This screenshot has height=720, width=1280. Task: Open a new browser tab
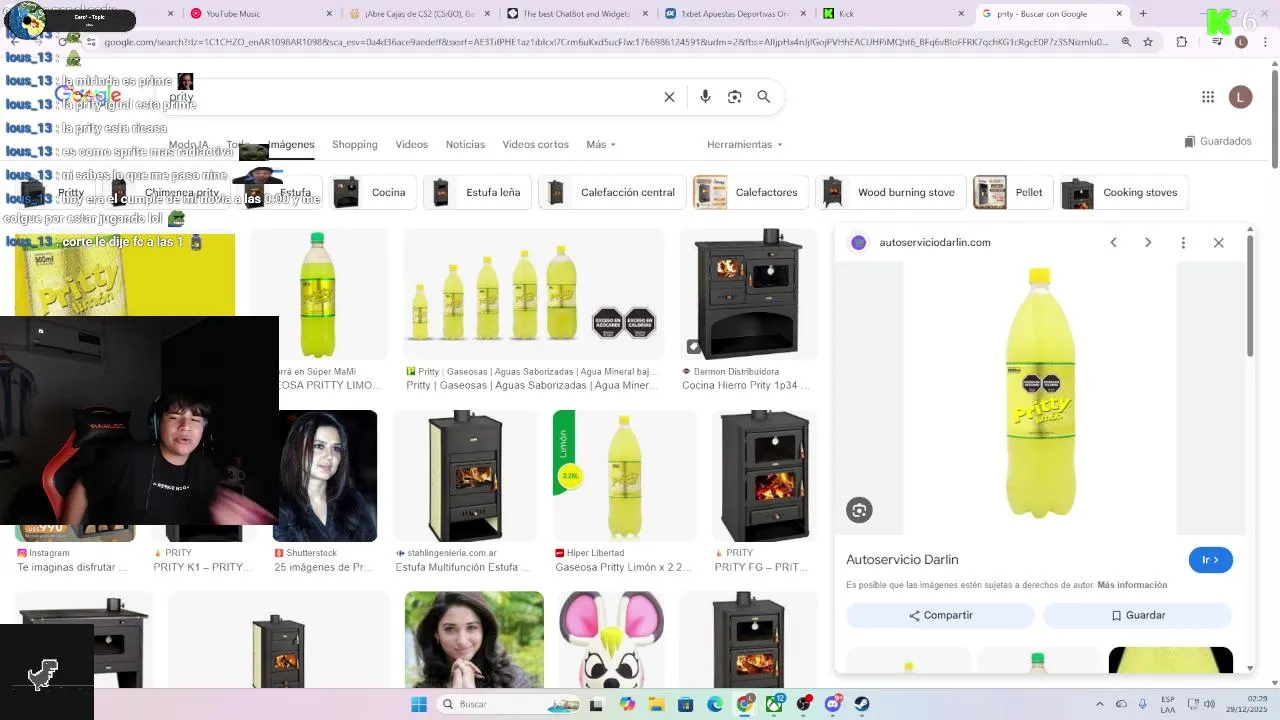point(1143,14)
